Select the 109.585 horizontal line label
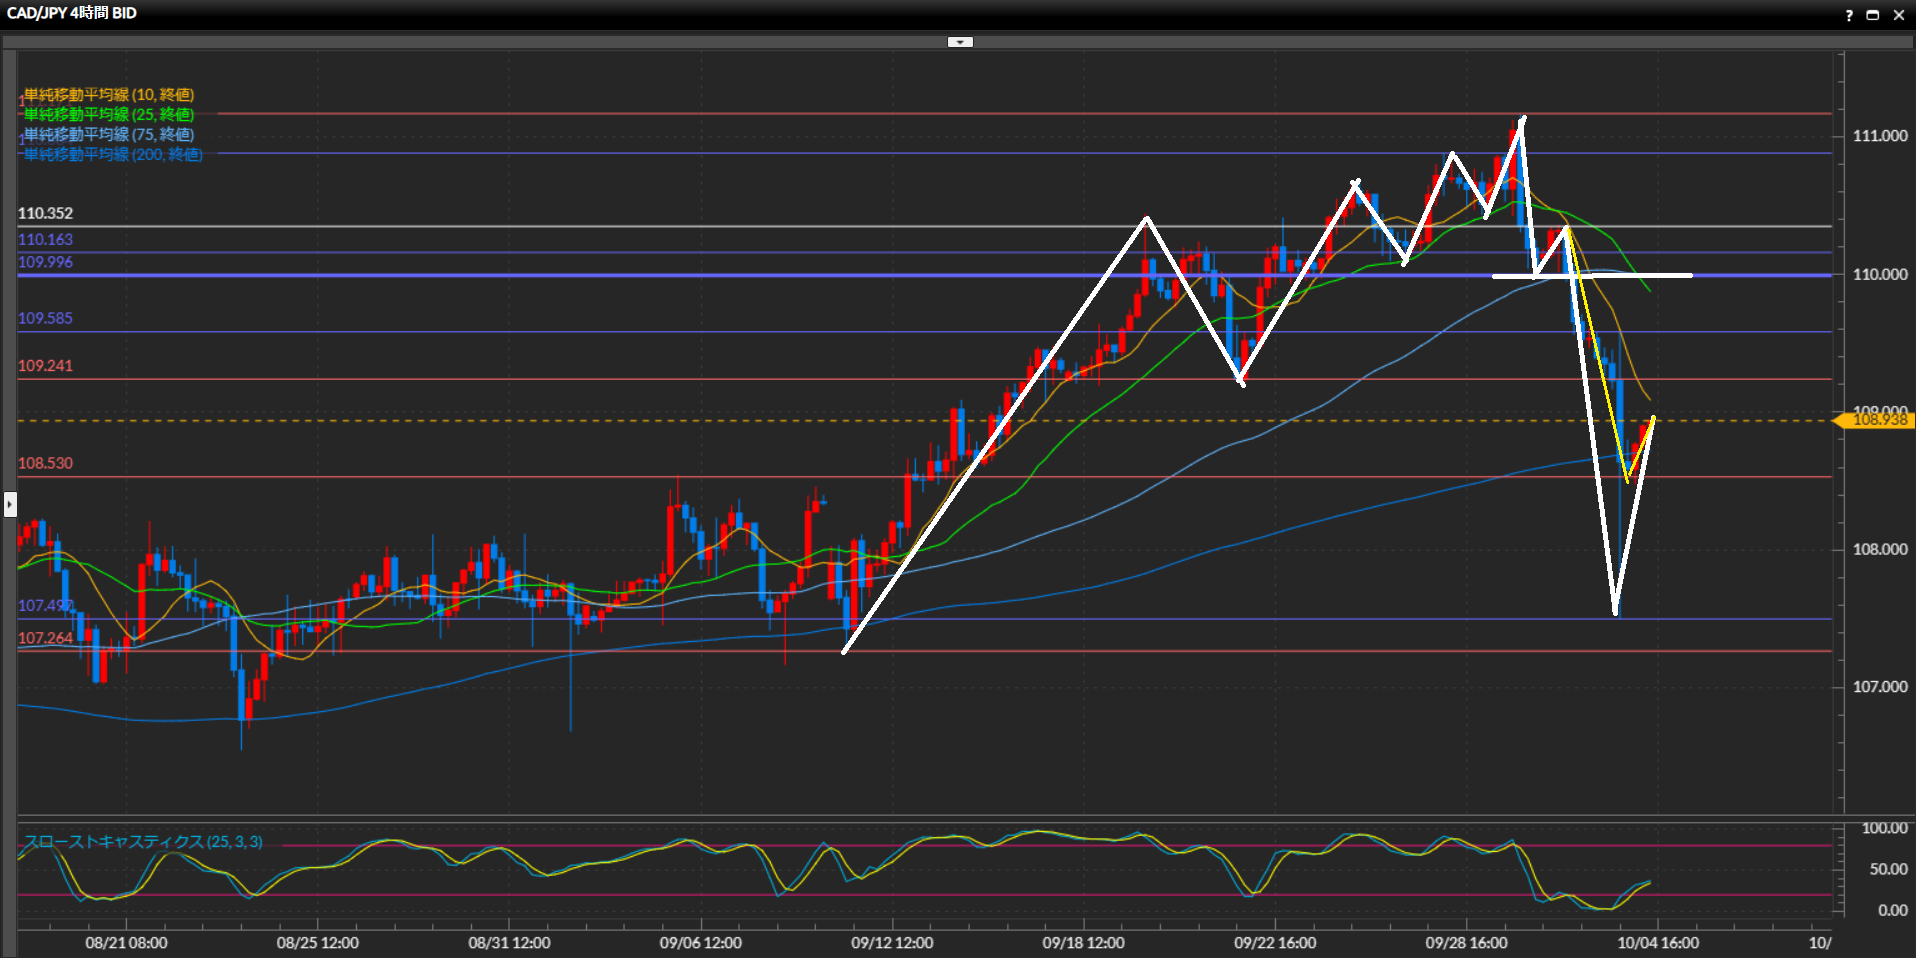Image resolution: width=1917 pixels, height=958 pixels. (x=46, y=318)
